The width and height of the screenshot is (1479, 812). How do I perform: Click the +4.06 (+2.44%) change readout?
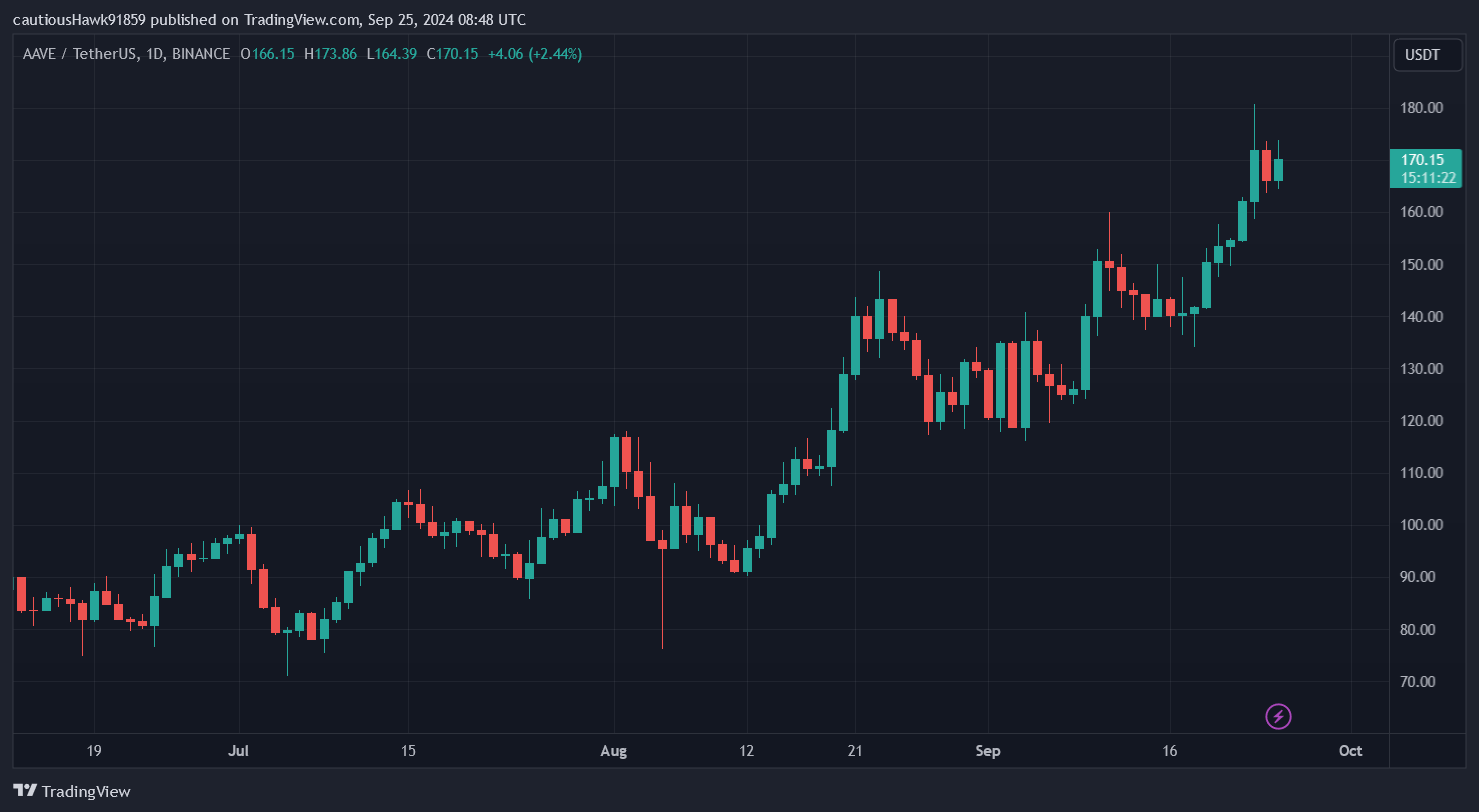(x=535, y=54)
